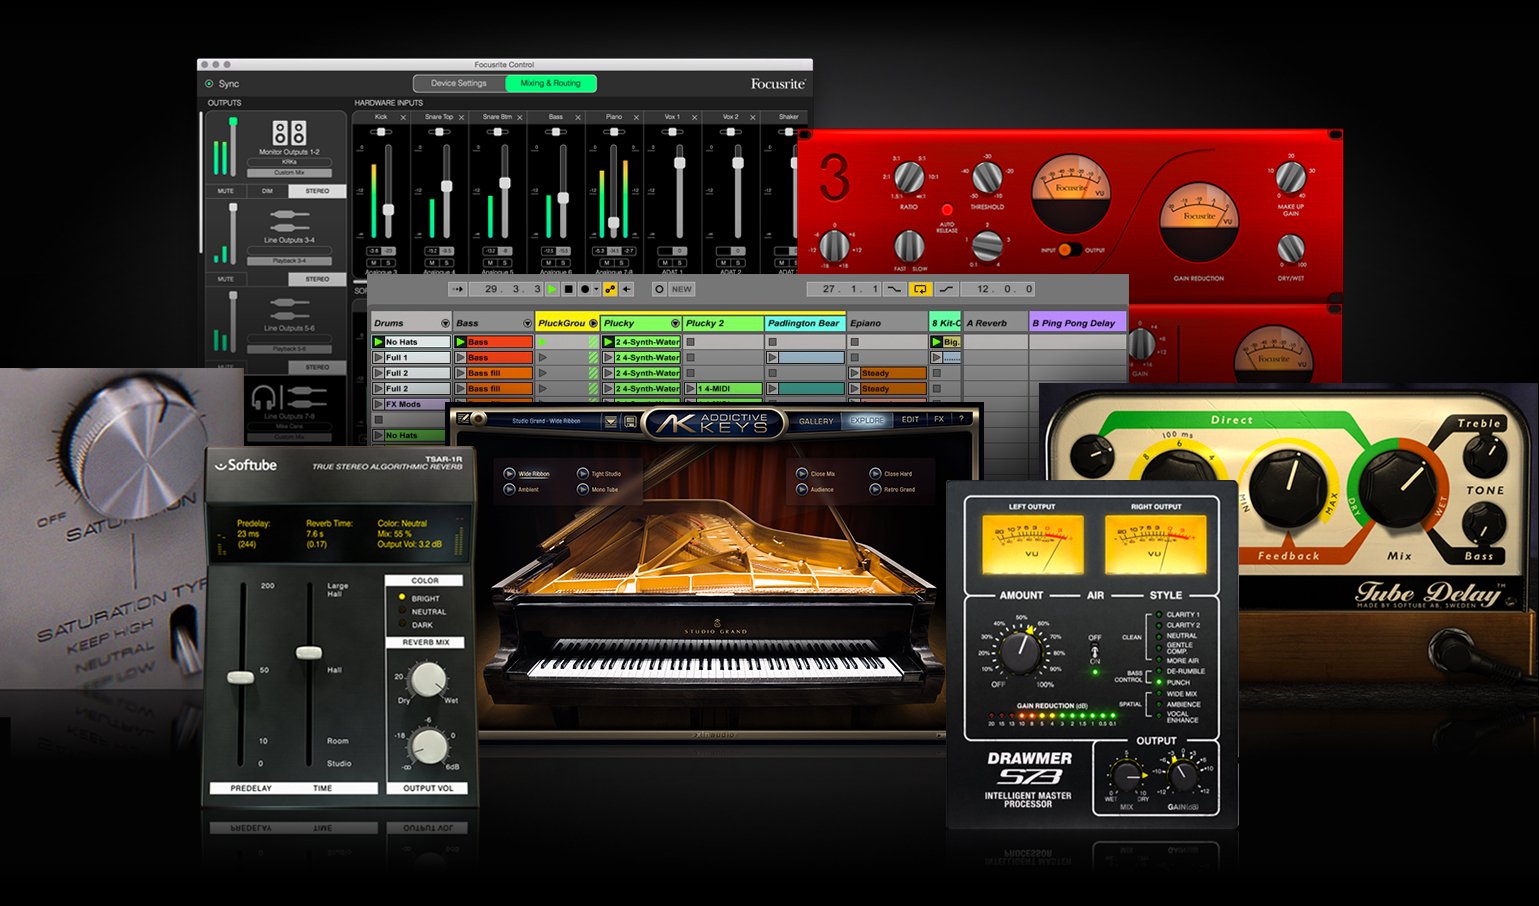This screenshot has height=906, width=1539.
Task: Click the Follow arrow button in Ableton transport
Action: pos(457,289)
